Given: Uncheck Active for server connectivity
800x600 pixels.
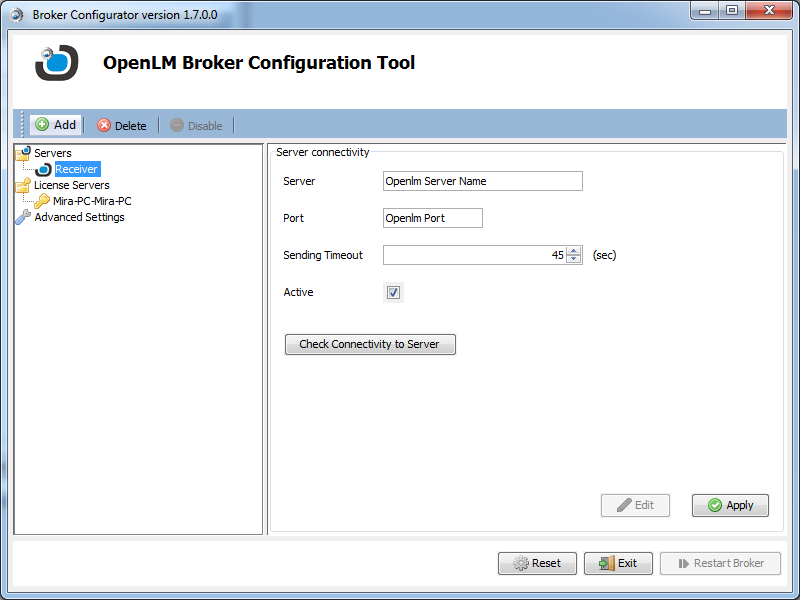Looking at the screenshot, I should [393, 292].
